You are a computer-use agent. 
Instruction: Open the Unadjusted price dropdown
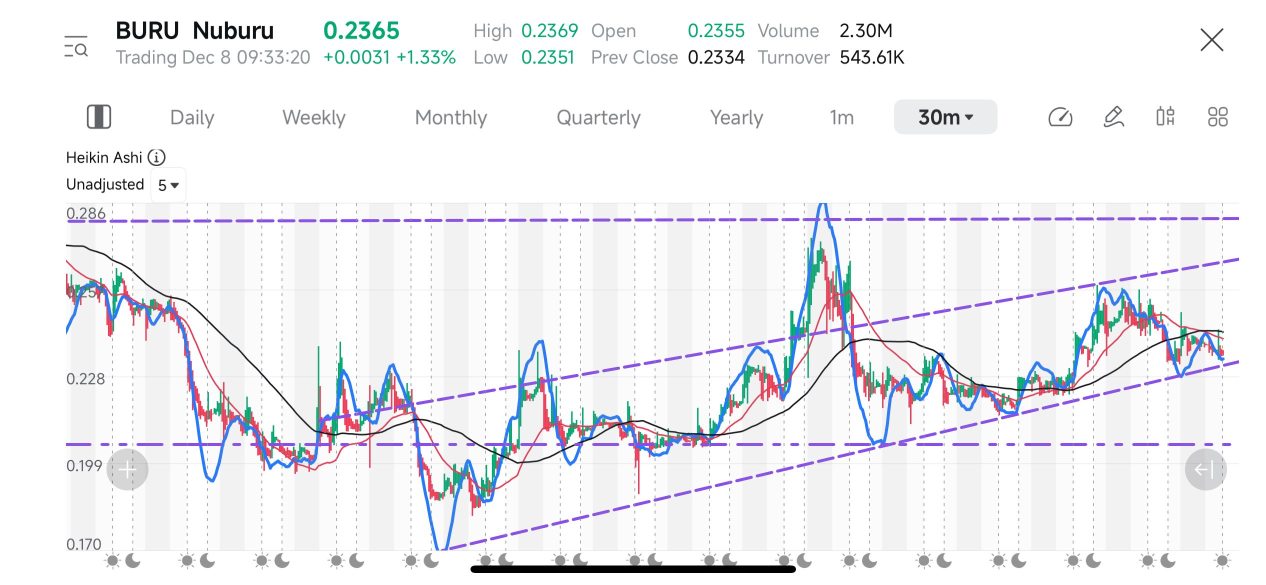105,185
